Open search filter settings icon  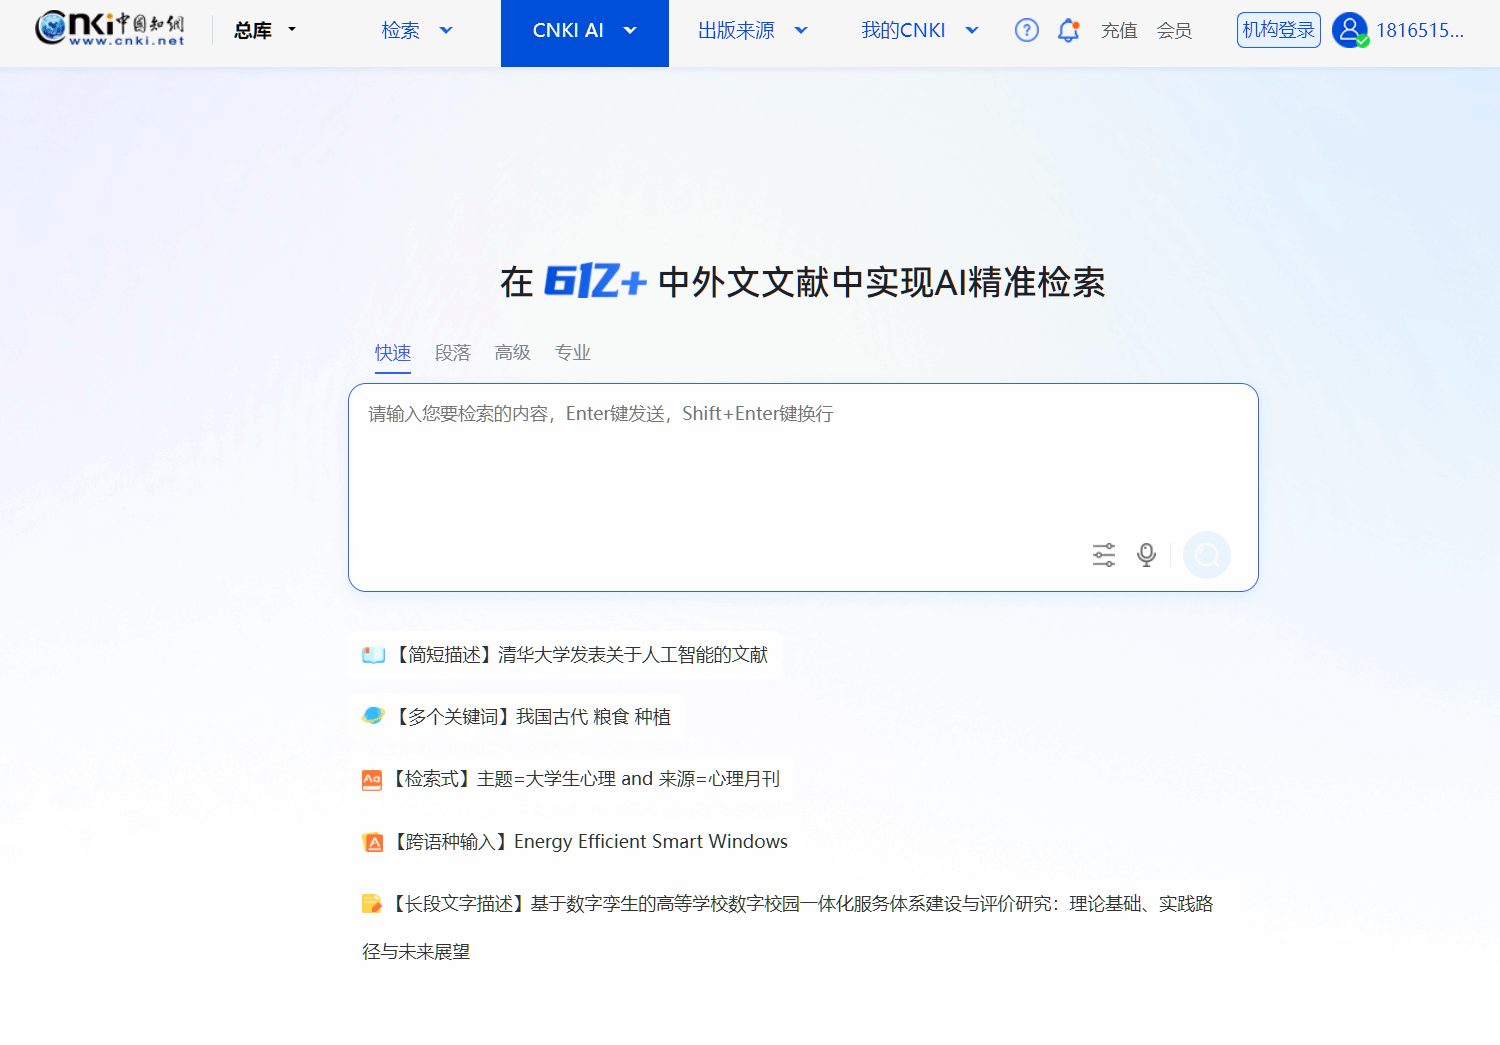(1103, 555)
